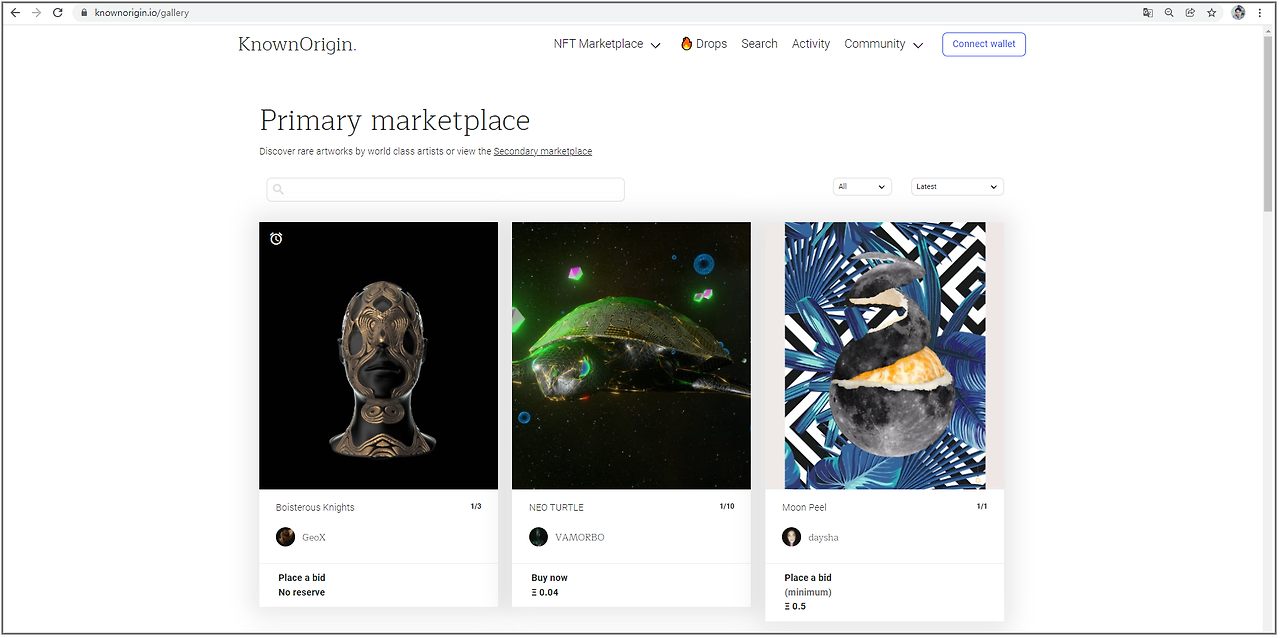Click the address bar URL knownorigin.io/gallery
Viewport: 1280px width, 638px height.
click(x=142, y=13)
